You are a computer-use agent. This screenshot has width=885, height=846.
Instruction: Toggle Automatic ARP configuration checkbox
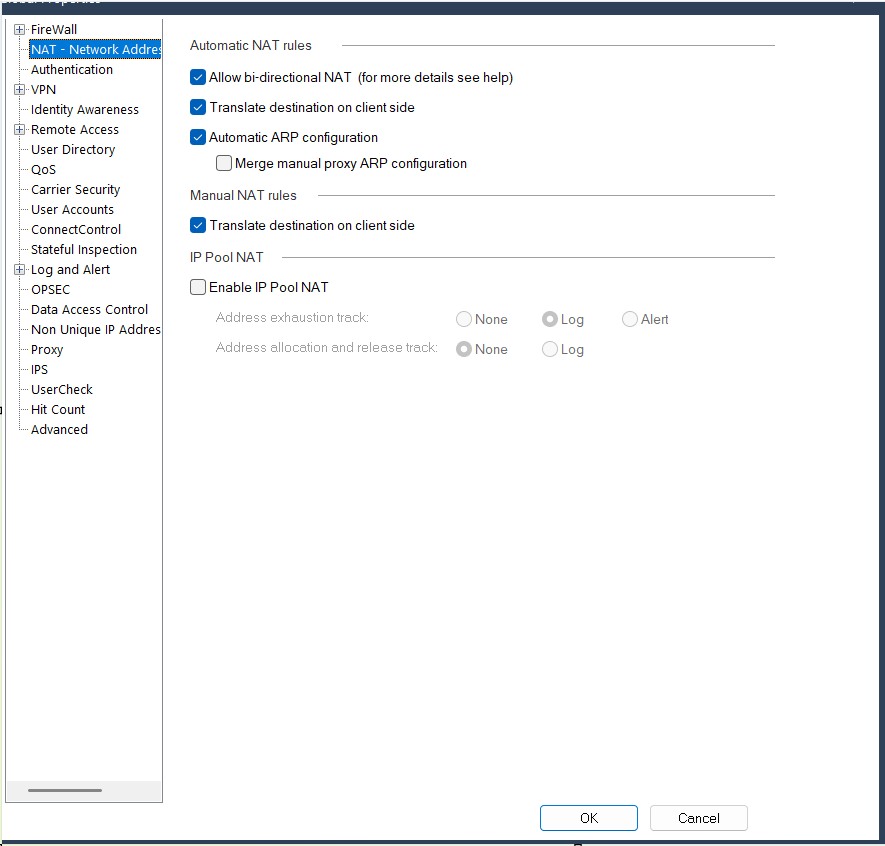coord(198,137)
